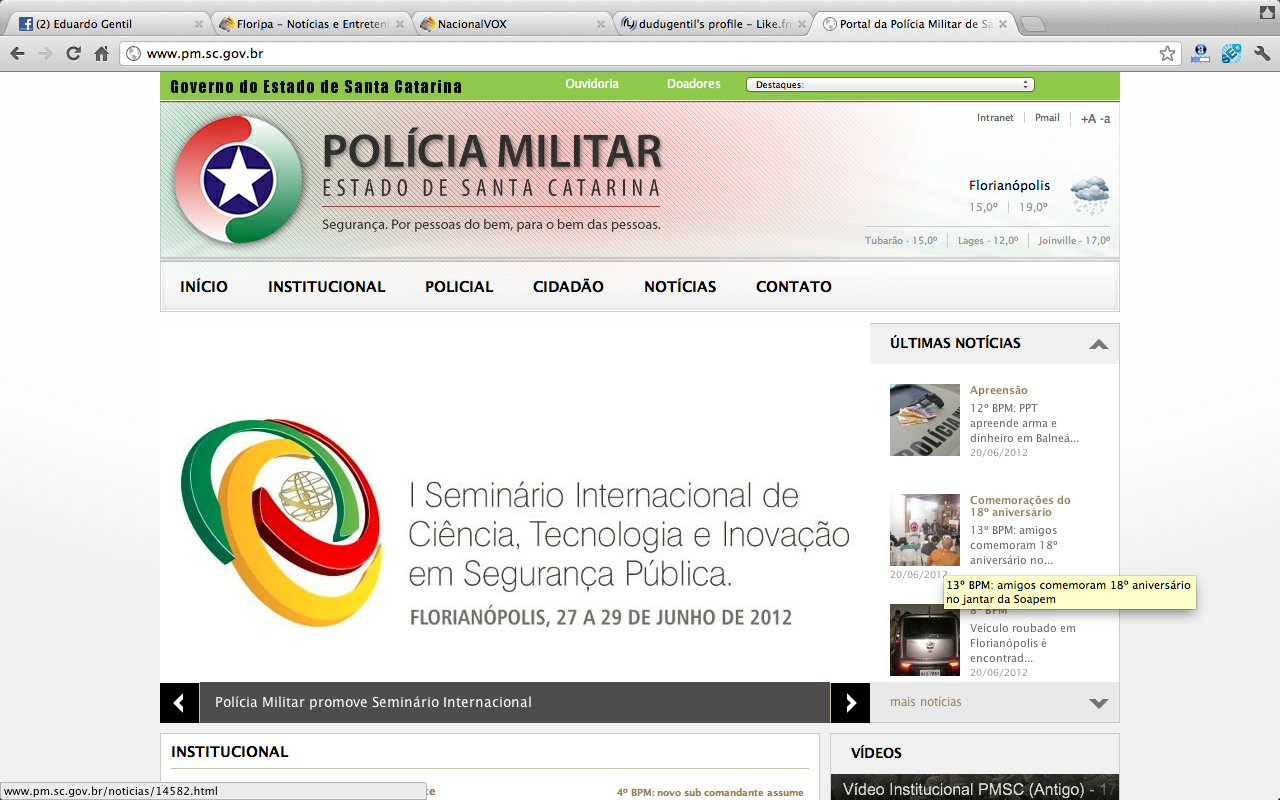Click the blue sync-arrows extension icon in the toolbar
1280x800 pixels.
point(1231,54)
